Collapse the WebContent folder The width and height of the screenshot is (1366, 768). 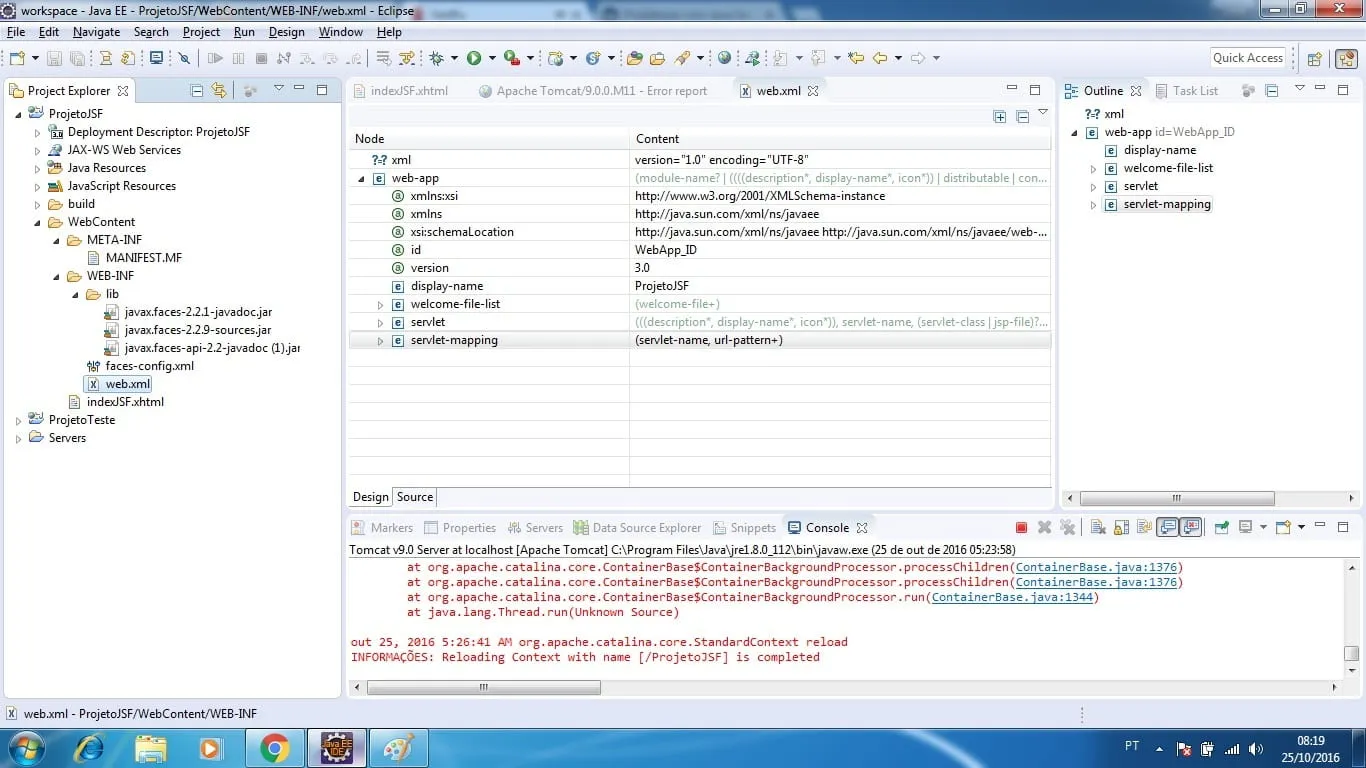coord(37,223)
